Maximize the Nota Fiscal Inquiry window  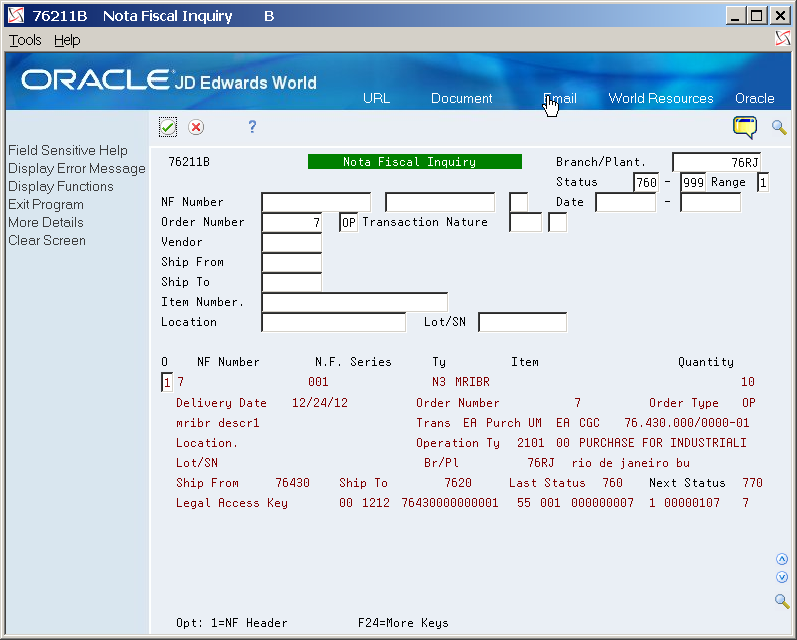[x=756, y=16]
